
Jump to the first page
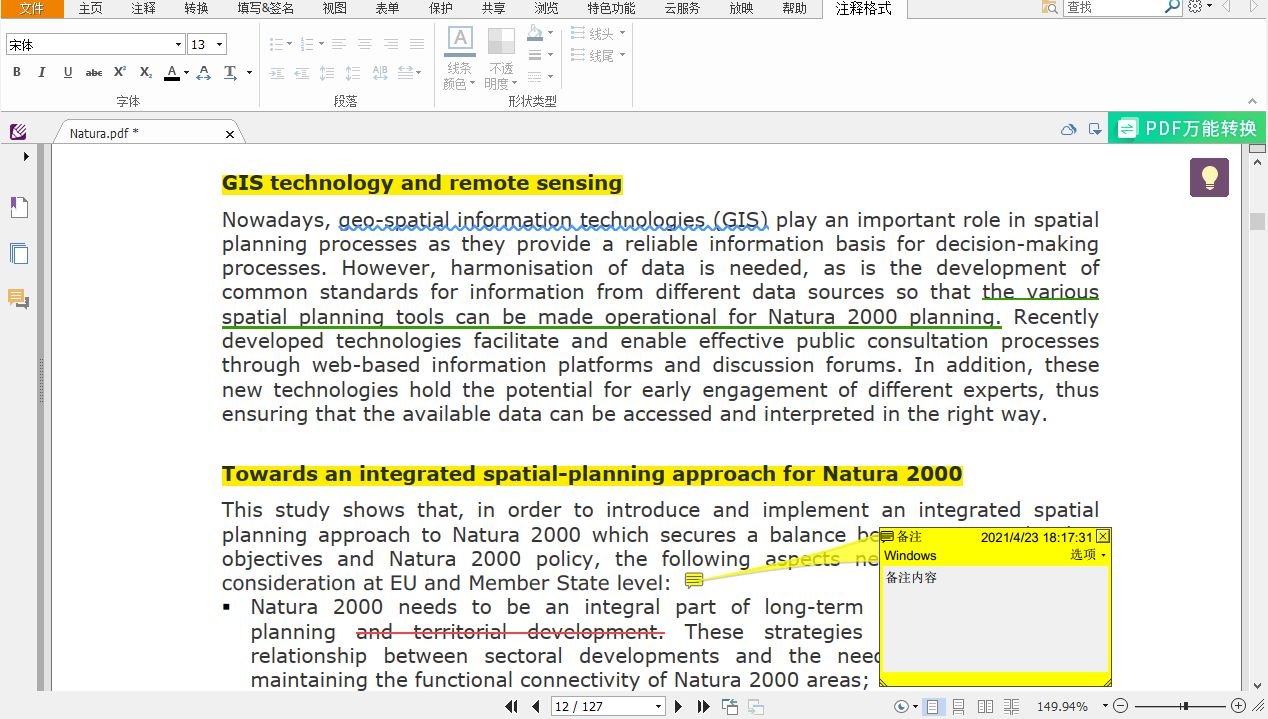(x=512, y=706)
